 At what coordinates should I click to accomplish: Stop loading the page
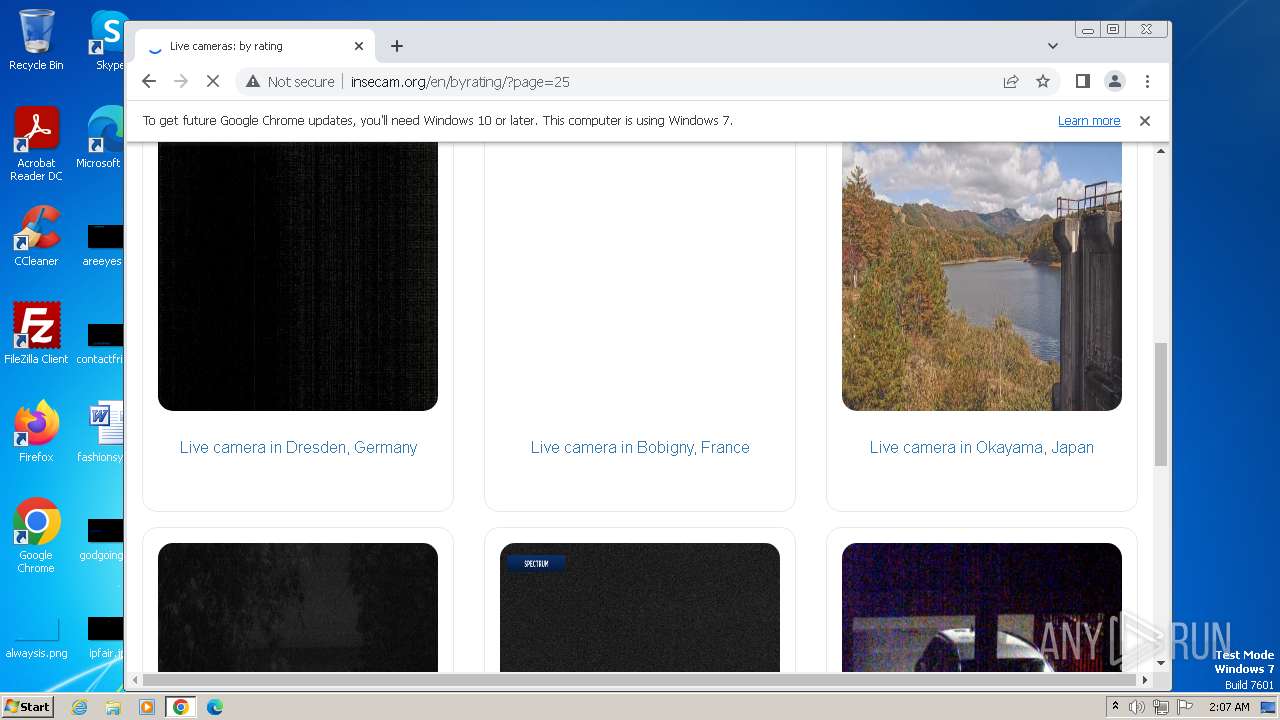point(213,81)
